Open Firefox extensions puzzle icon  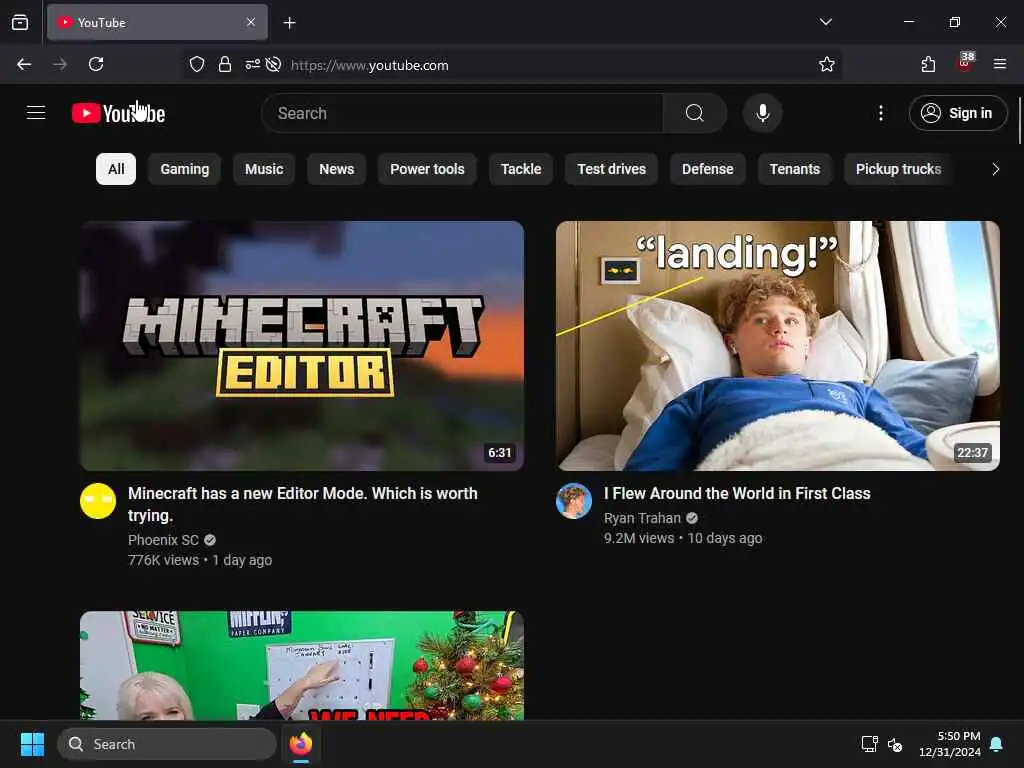pos(928,64)
